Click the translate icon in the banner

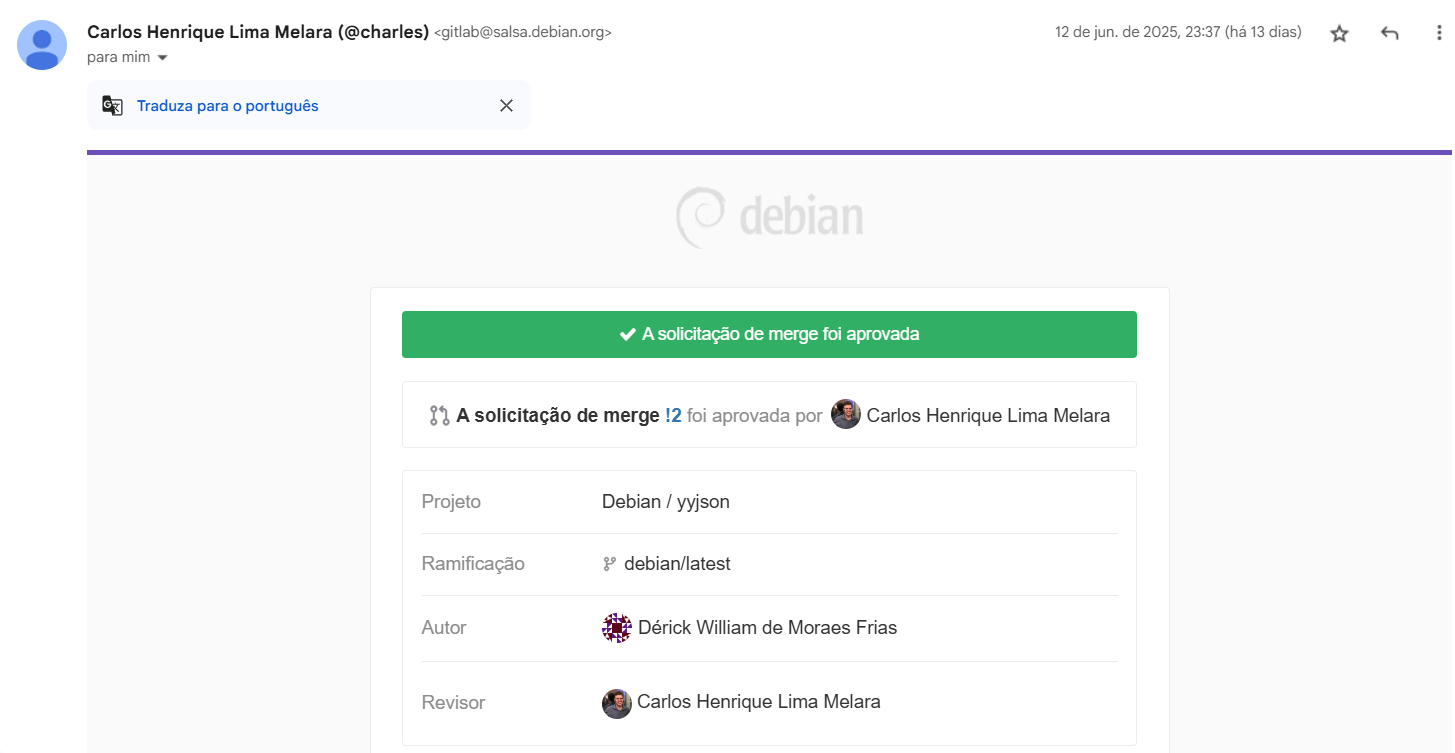point(113,106)
